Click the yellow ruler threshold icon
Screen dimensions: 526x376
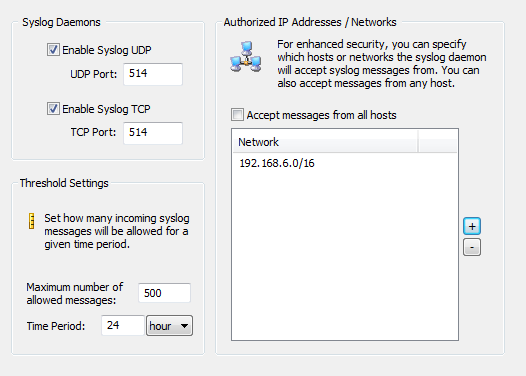pyautogui.click(x=32, y=221)
